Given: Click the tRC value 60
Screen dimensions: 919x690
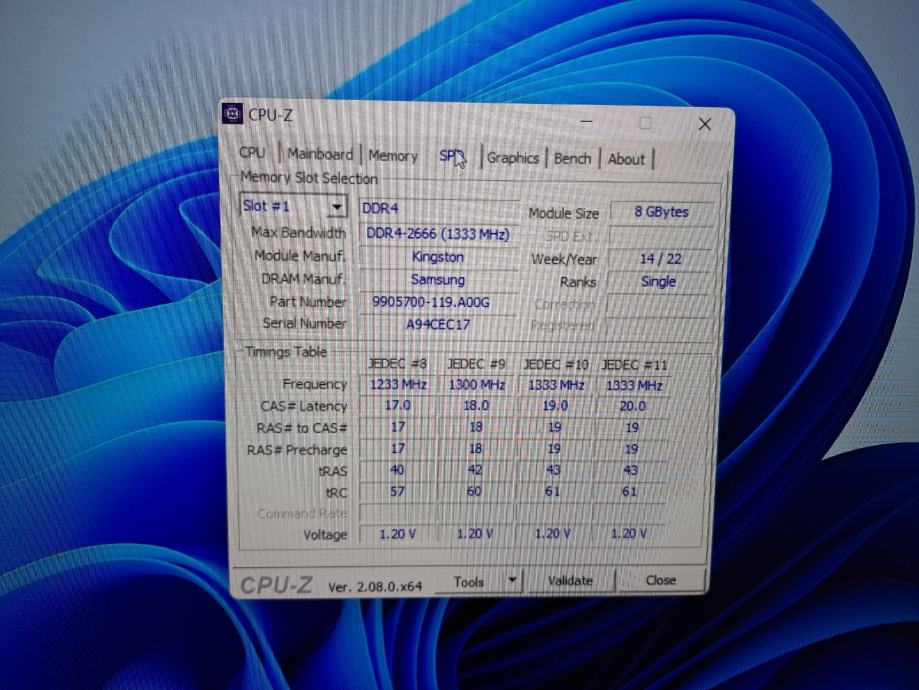Looking at the screenshot, I should [475, 491].
